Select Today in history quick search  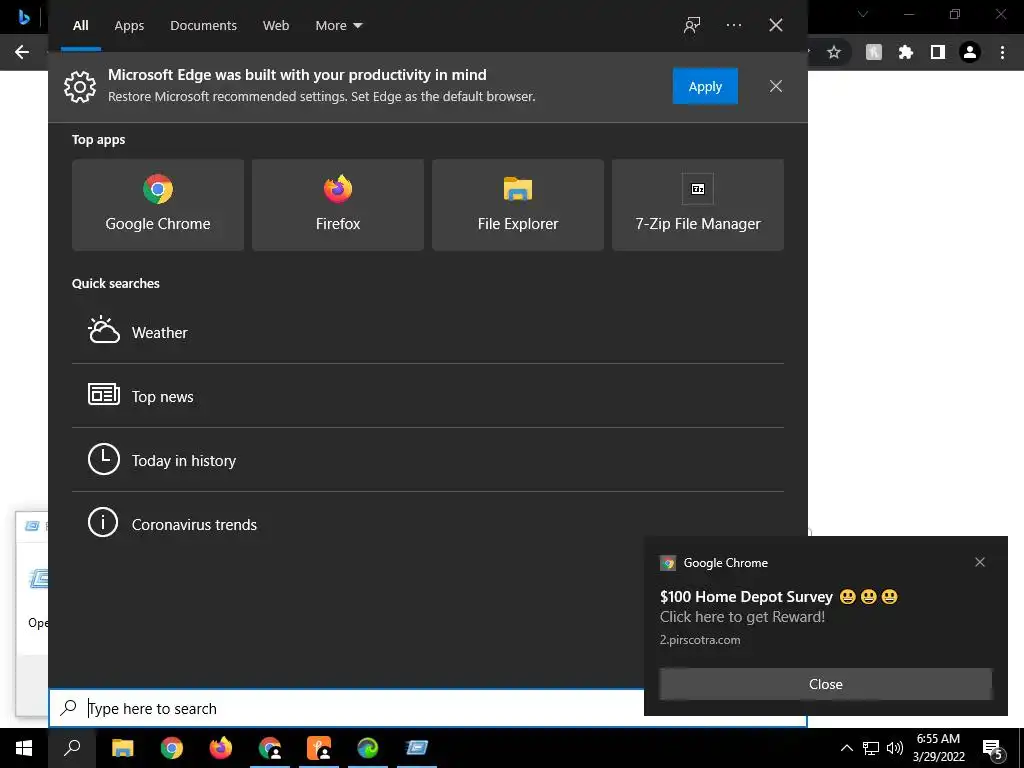point(428,460)
